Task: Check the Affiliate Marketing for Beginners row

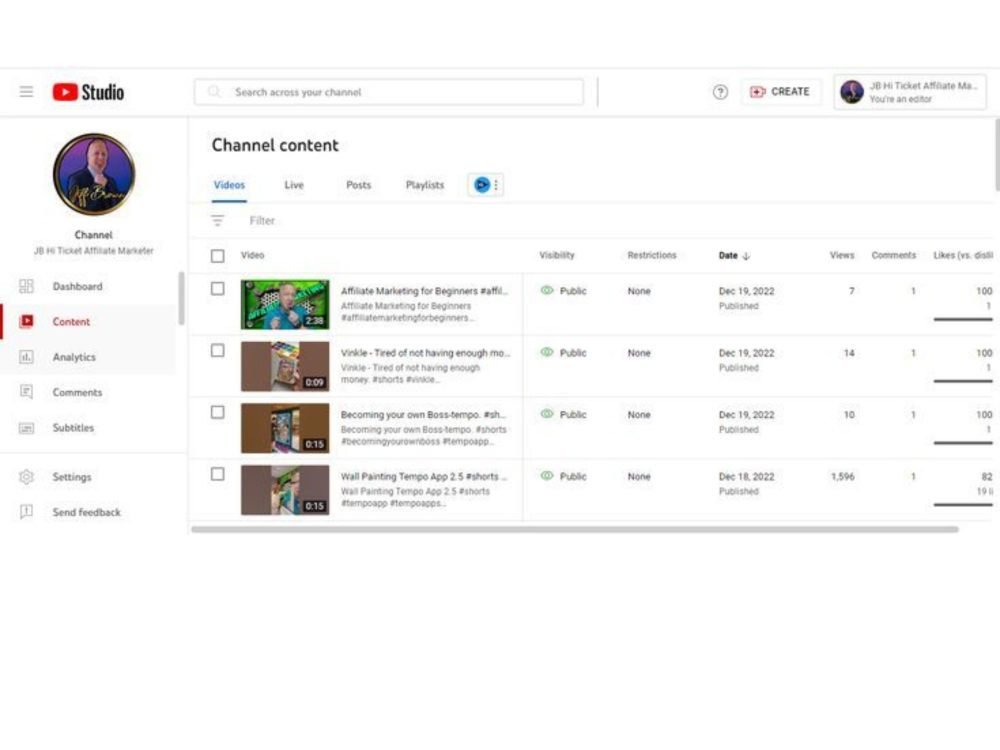Action: tap(217, 289)
